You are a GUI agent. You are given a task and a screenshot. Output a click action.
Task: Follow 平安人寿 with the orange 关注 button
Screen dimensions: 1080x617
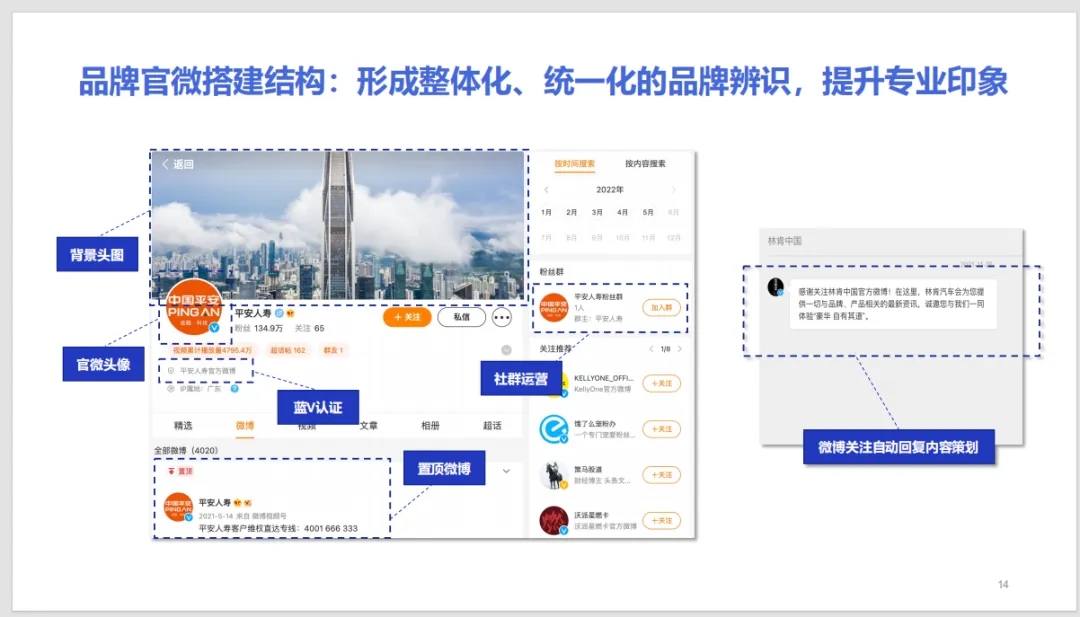[407, 317]
